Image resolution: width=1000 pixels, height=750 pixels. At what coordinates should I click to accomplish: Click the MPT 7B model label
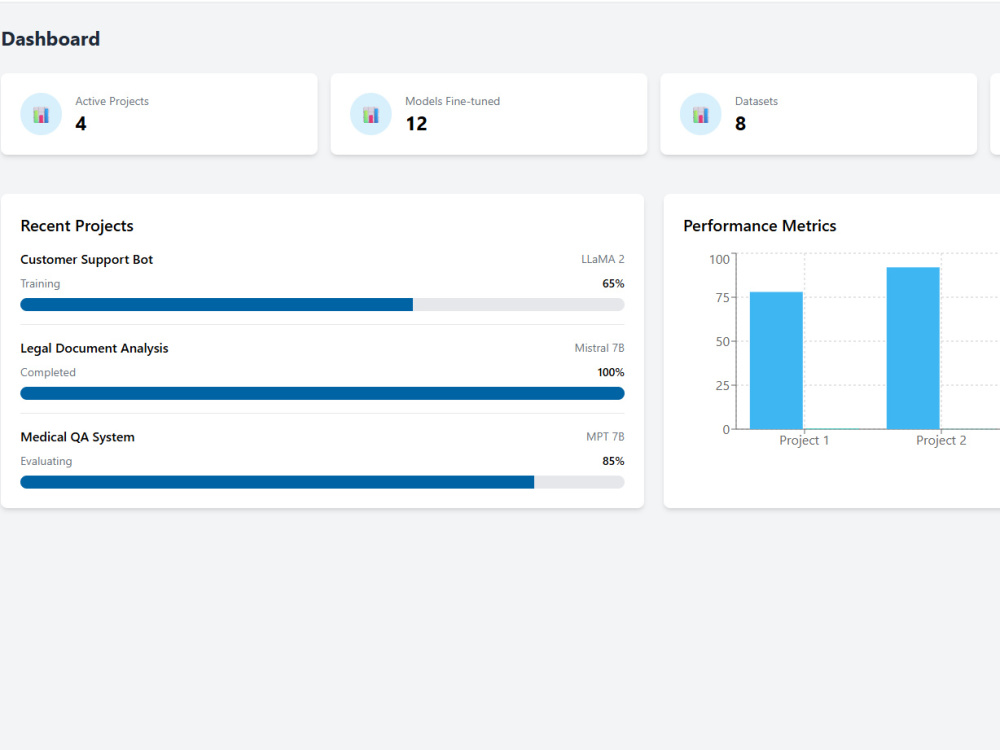tap(605, 437)
